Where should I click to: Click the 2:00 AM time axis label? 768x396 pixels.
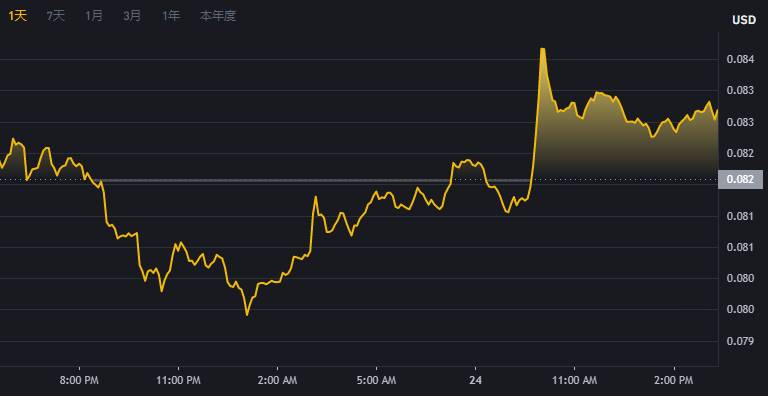(277, 380)
